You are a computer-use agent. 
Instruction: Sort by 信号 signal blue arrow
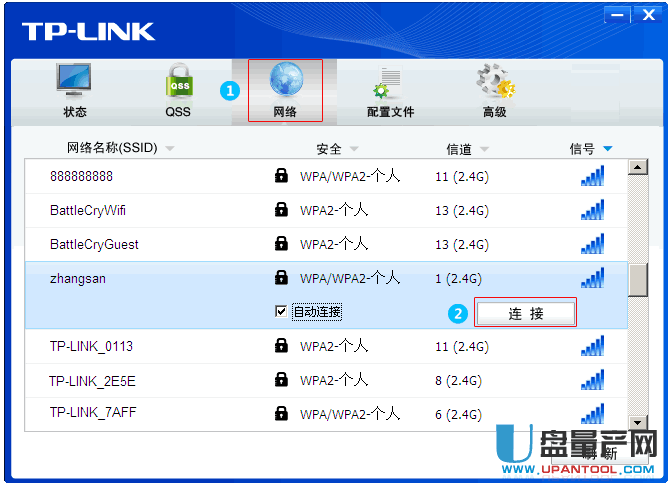[x=608, y=149]
